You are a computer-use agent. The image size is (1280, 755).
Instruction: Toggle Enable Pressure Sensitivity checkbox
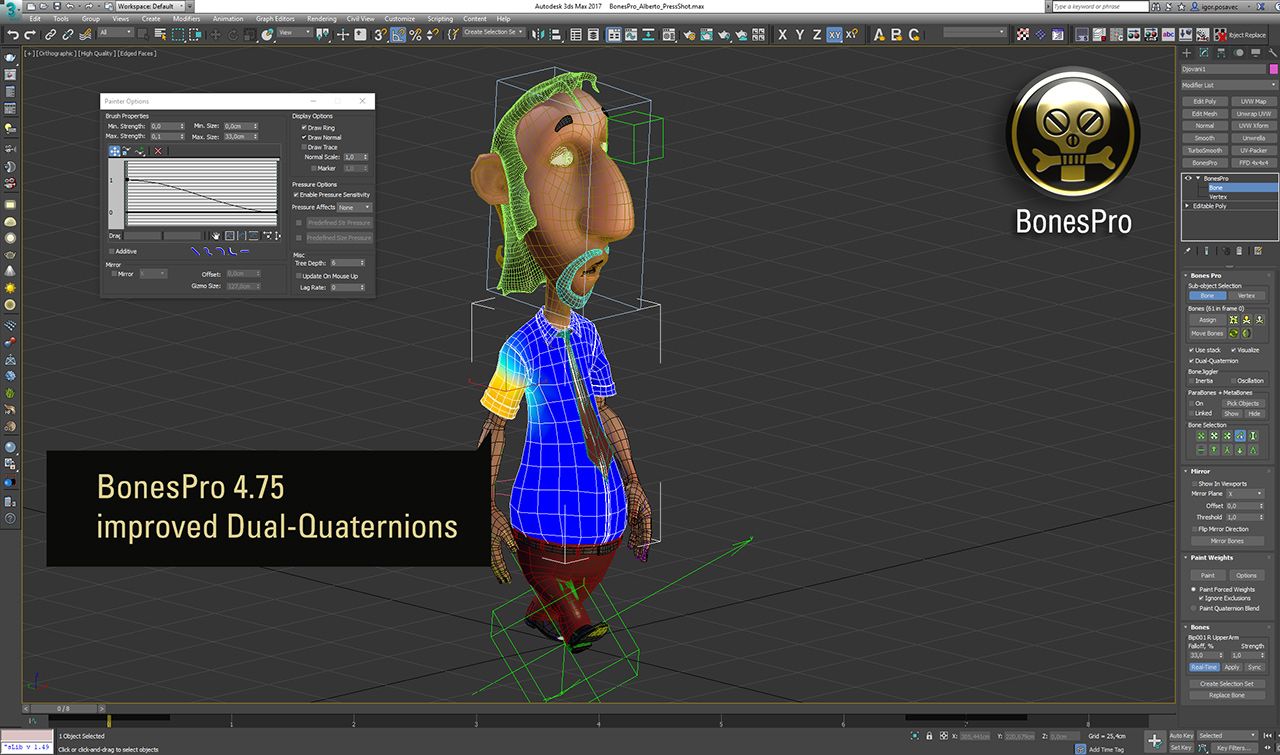pos(296,195)
